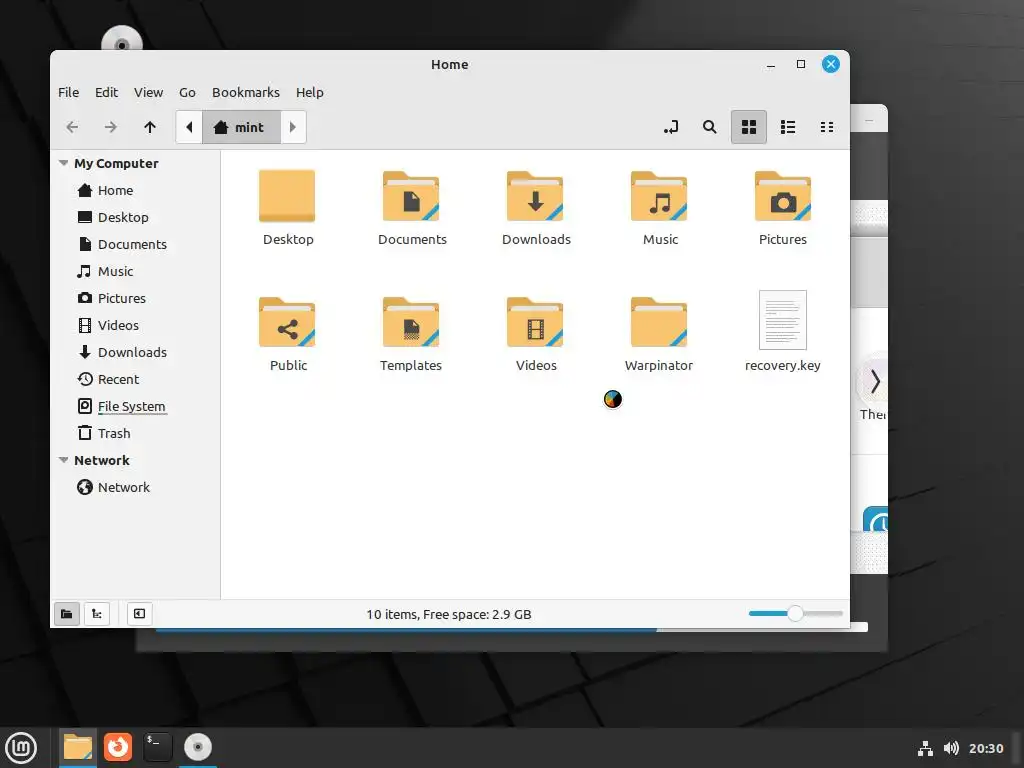Open Network in the sidebar

[135, 488]
